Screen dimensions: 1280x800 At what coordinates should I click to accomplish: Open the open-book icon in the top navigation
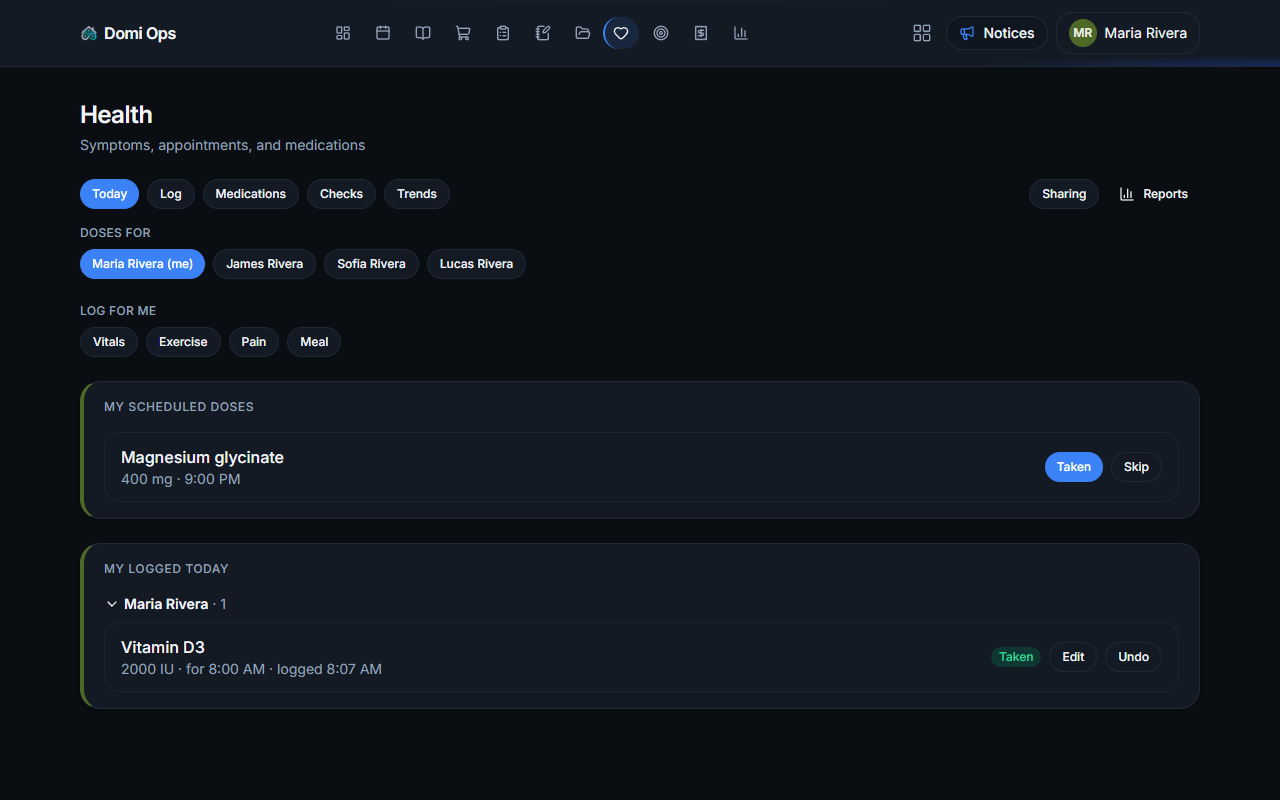point(423,33)
